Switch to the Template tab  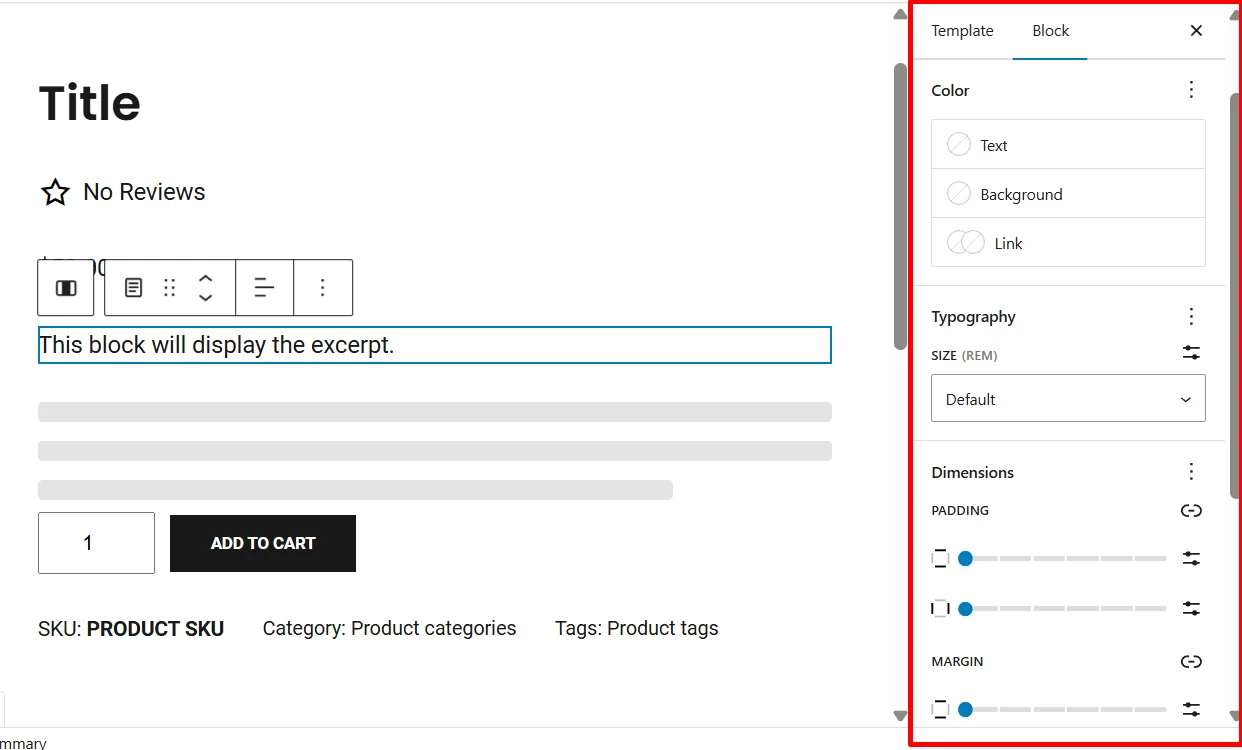pos(962,31)
